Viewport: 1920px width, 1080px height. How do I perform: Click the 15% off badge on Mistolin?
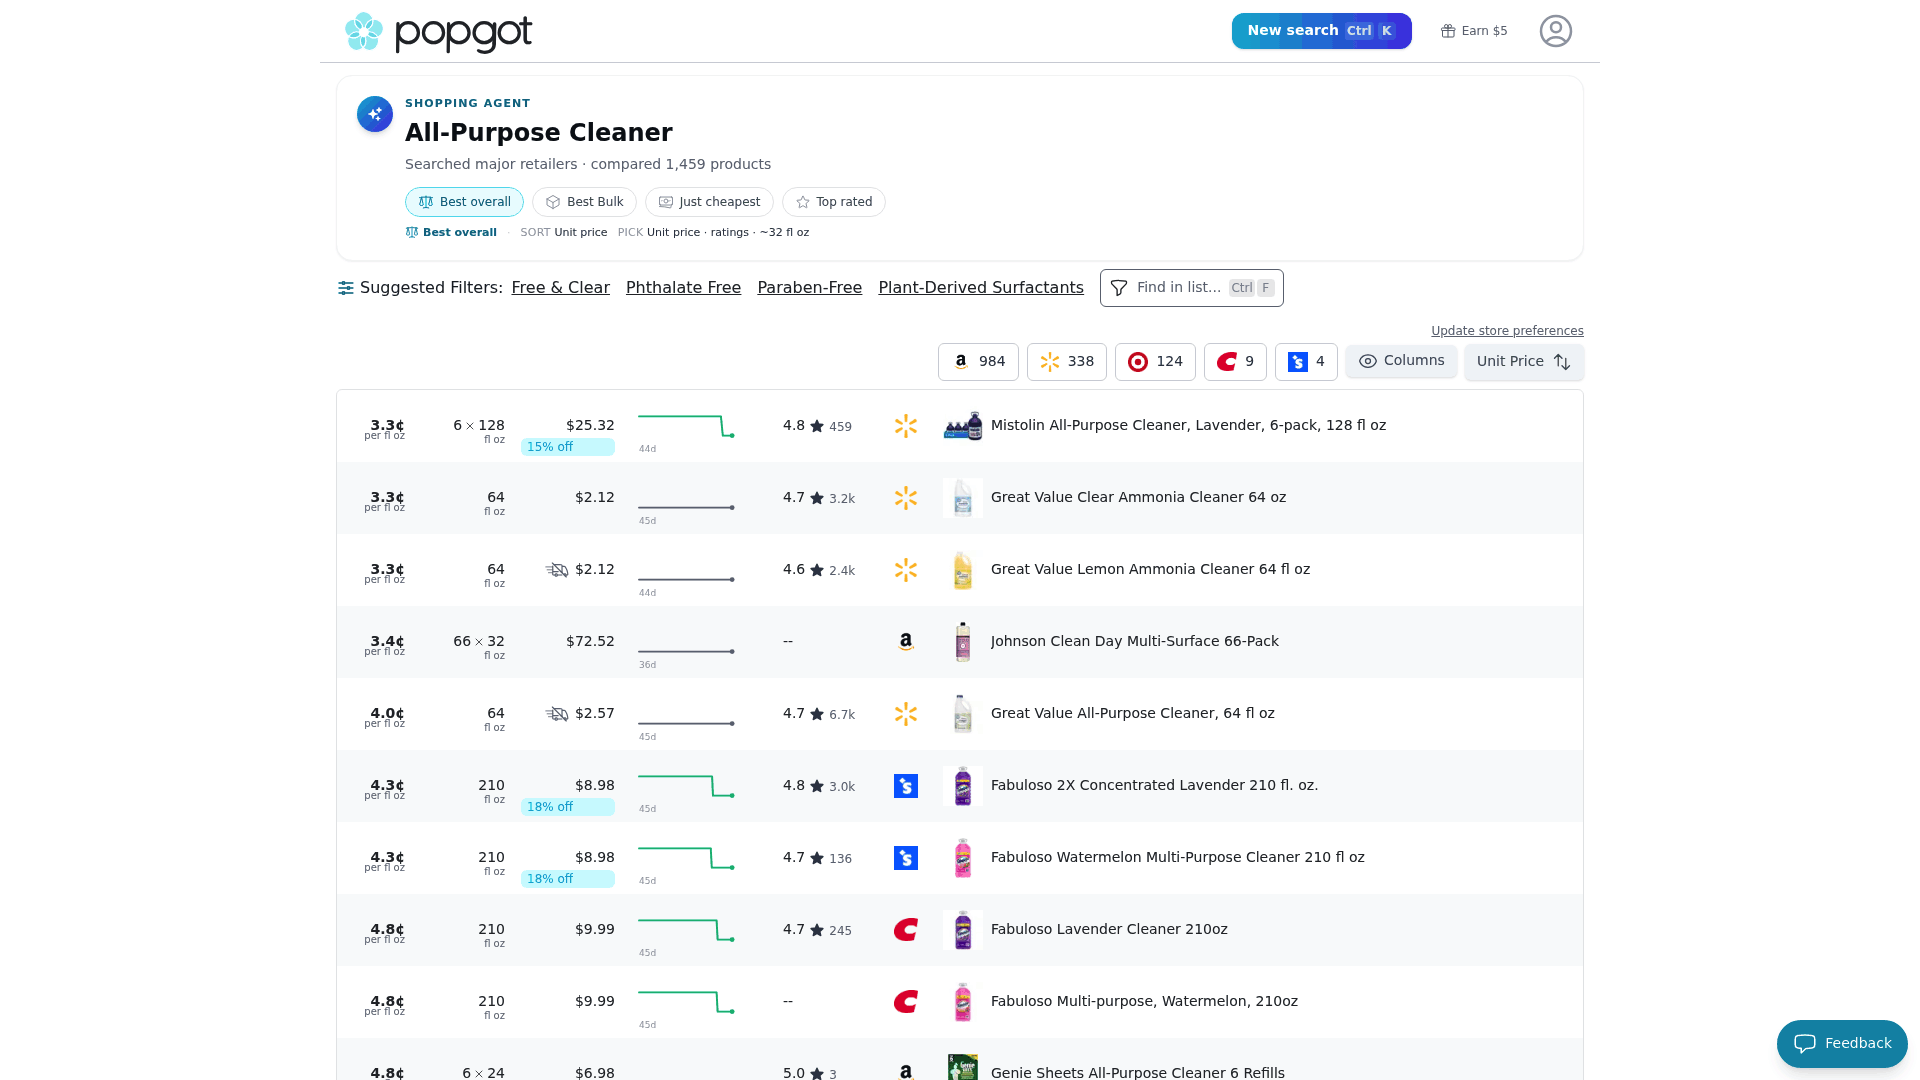[x=567, y=447]
